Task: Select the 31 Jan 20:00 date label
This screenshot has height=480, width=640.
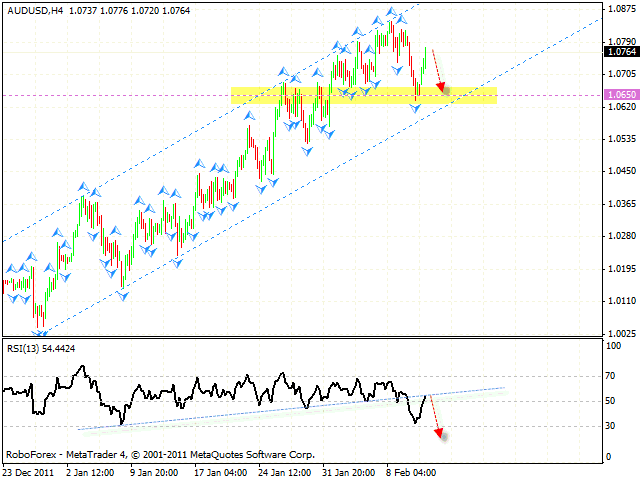Action: pos(350,471)
